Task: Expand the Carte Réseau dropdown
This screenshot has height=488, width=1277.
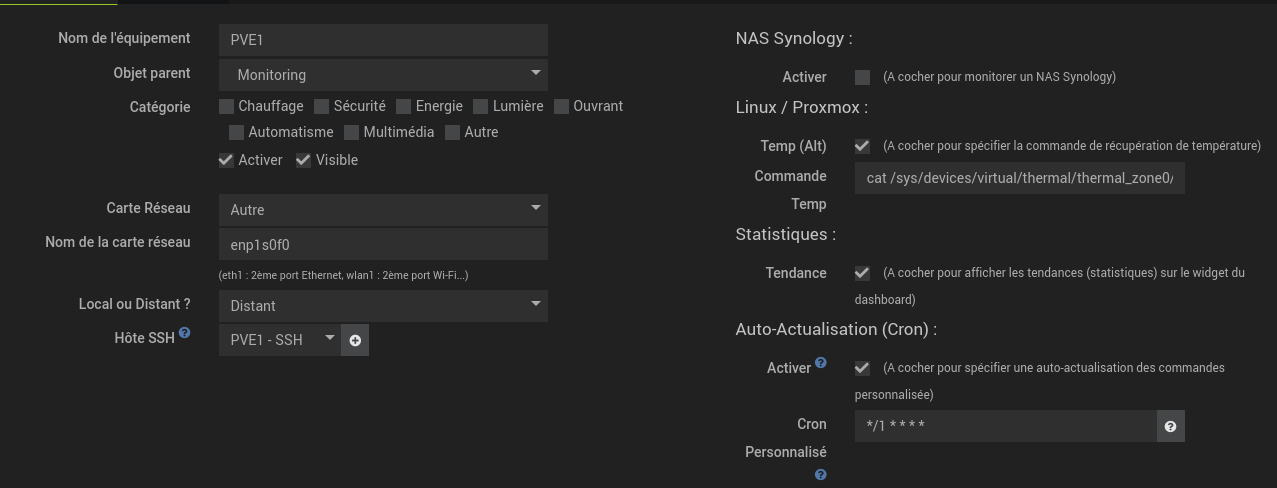Action: tap(383, 210)
